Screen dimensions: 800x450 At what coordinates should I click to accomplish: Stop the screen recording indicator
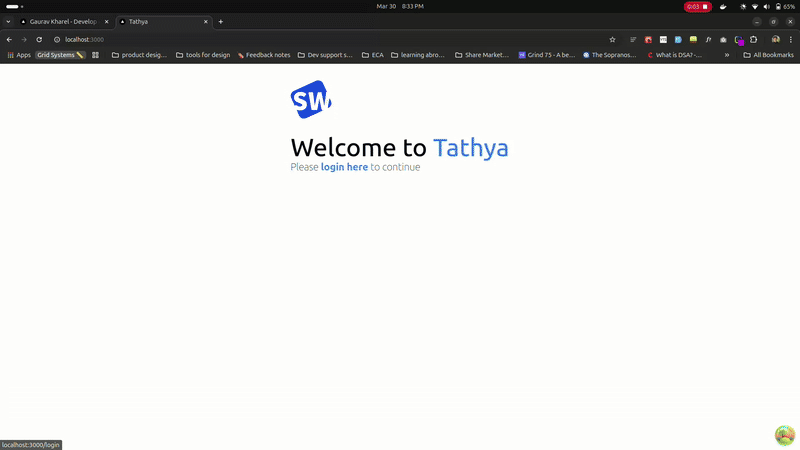tap(697, 7)
